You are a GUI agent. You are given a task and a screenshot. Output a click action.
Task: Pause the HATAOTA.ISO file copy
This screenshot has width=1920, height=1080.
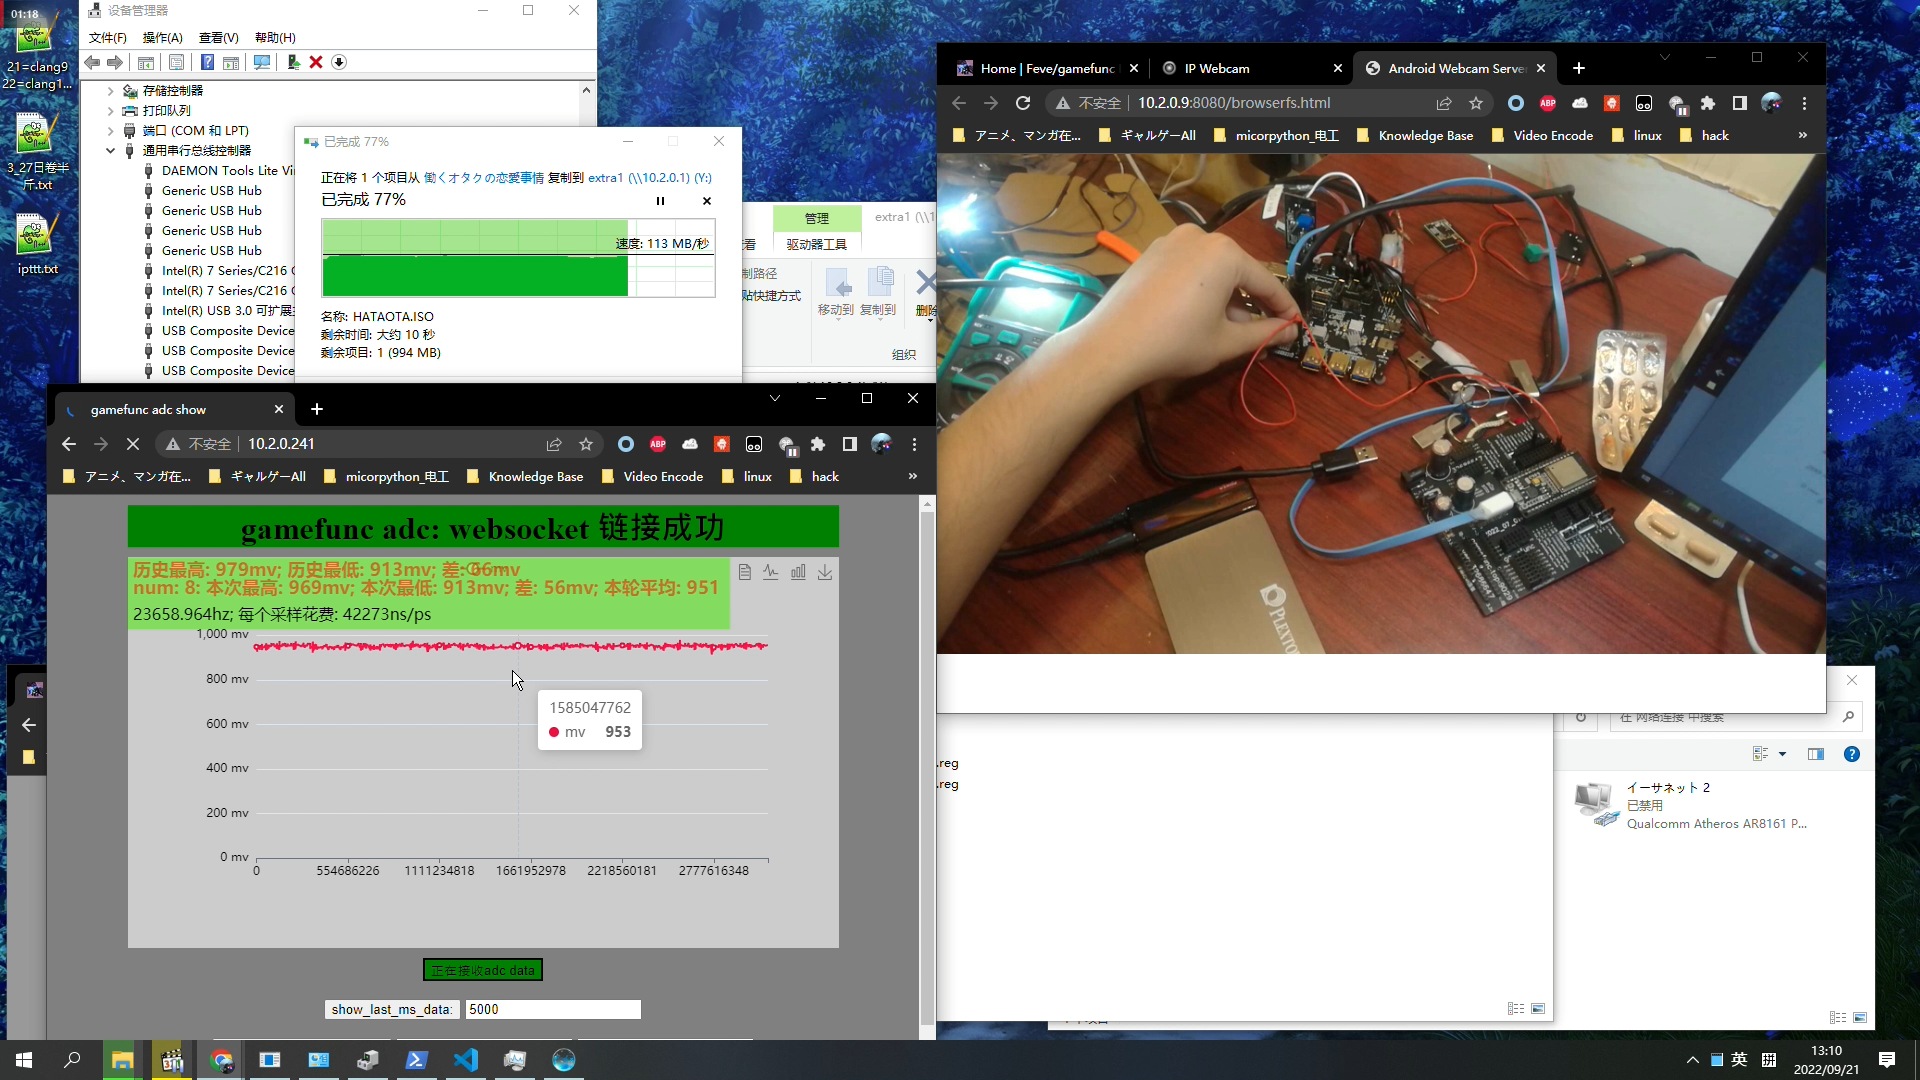point(660,201)
